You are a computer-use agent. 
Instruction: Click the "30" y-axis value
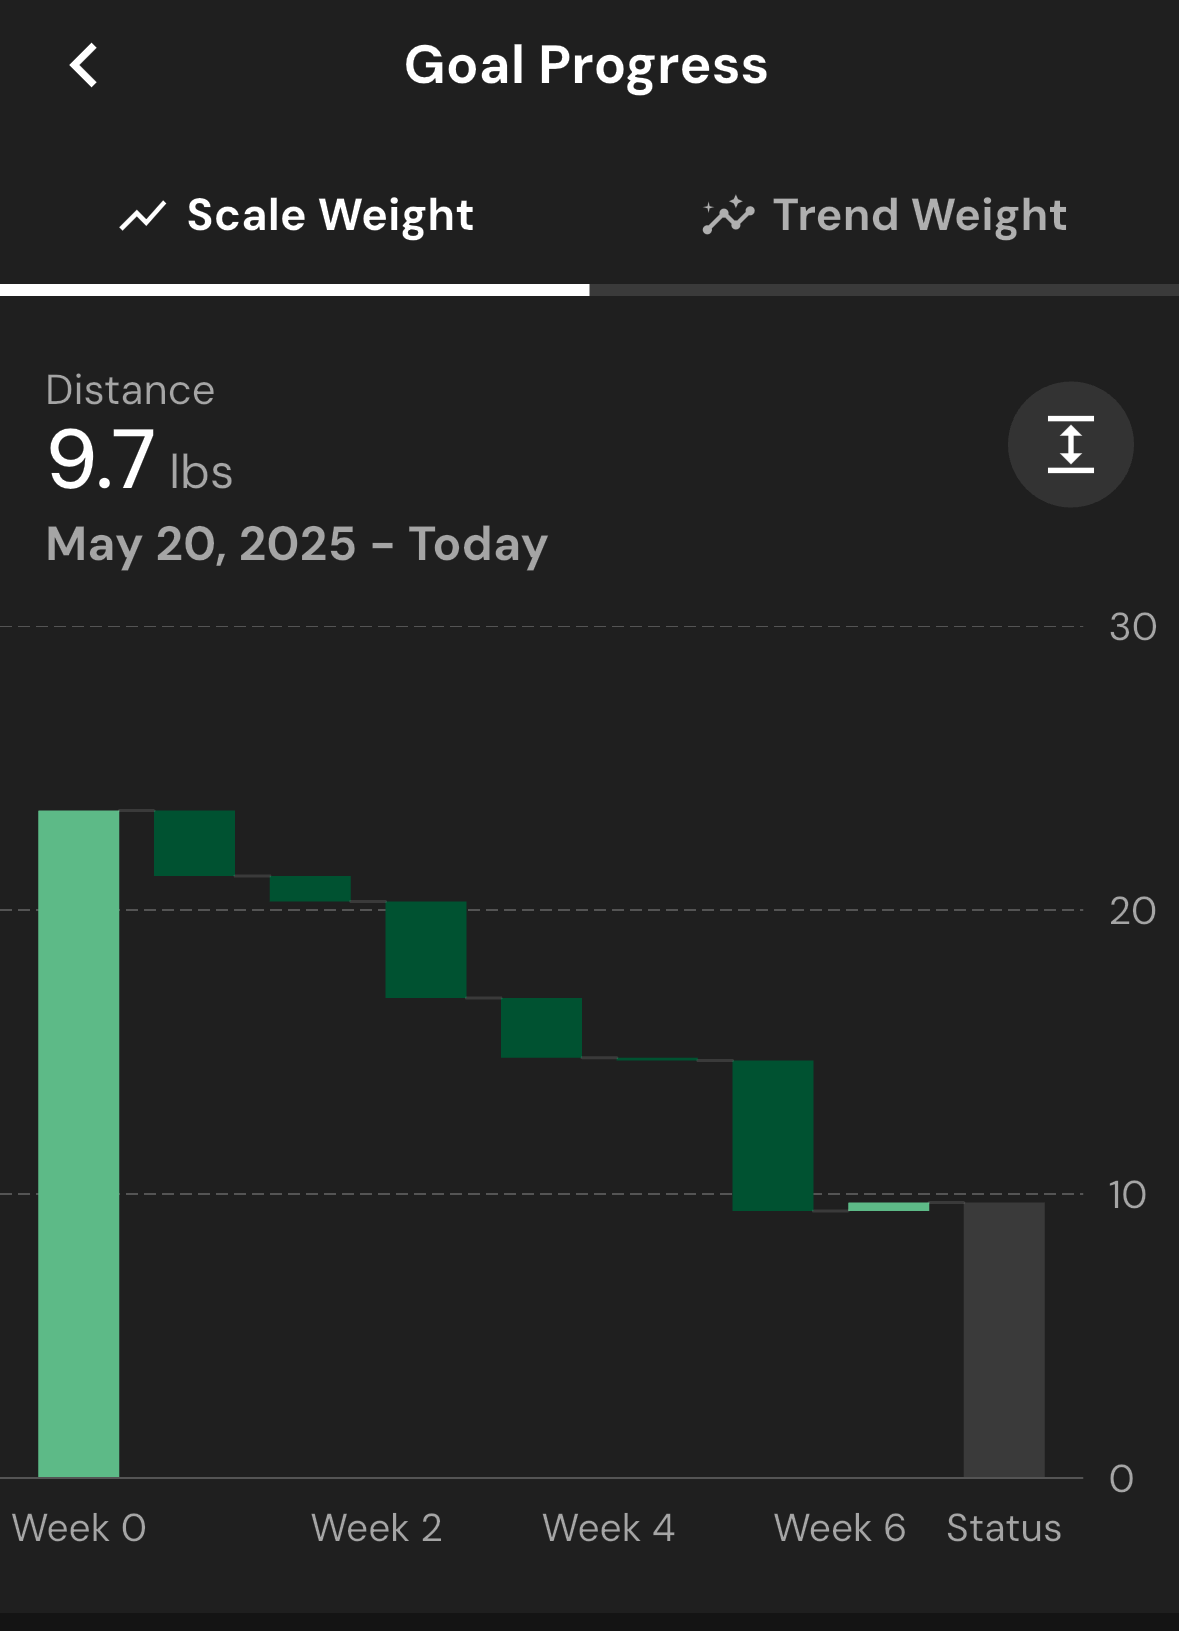(x=1132, y=627)
